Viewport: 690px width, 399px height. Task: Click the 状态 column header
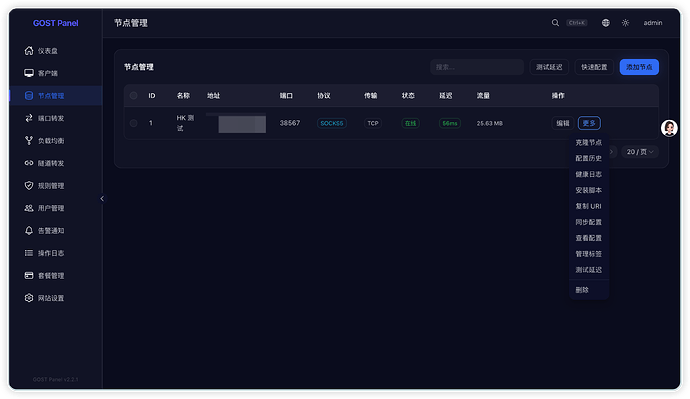pos(408,95)
